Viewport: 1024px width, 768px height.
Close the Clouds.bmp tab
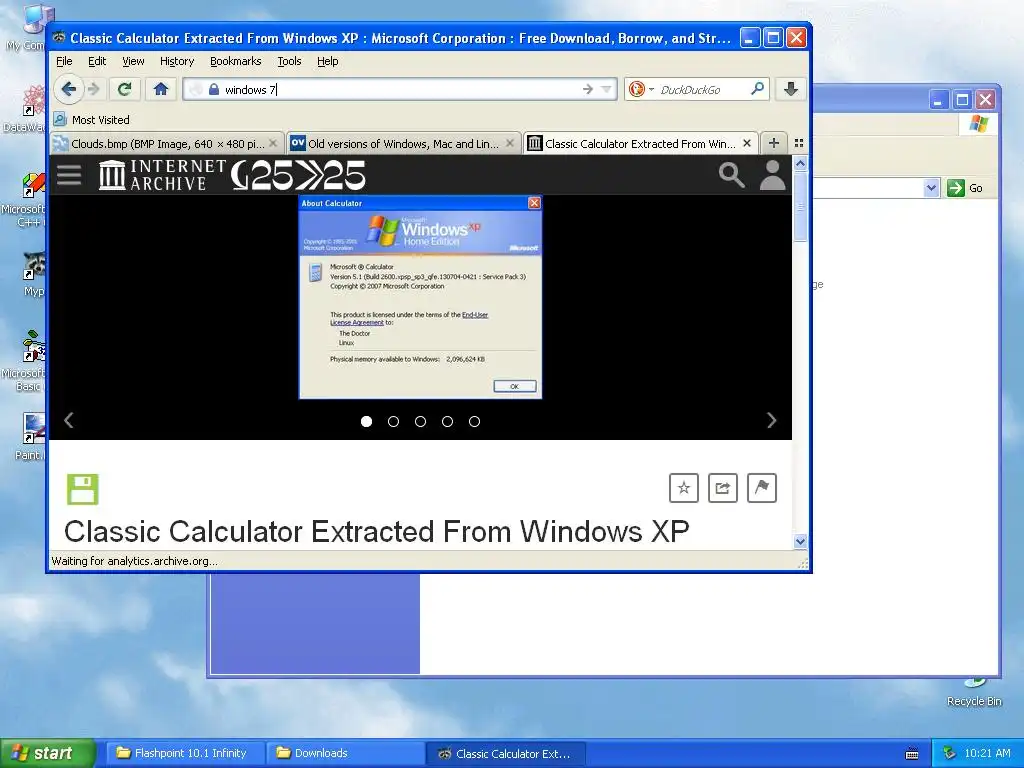pos(273,143)
